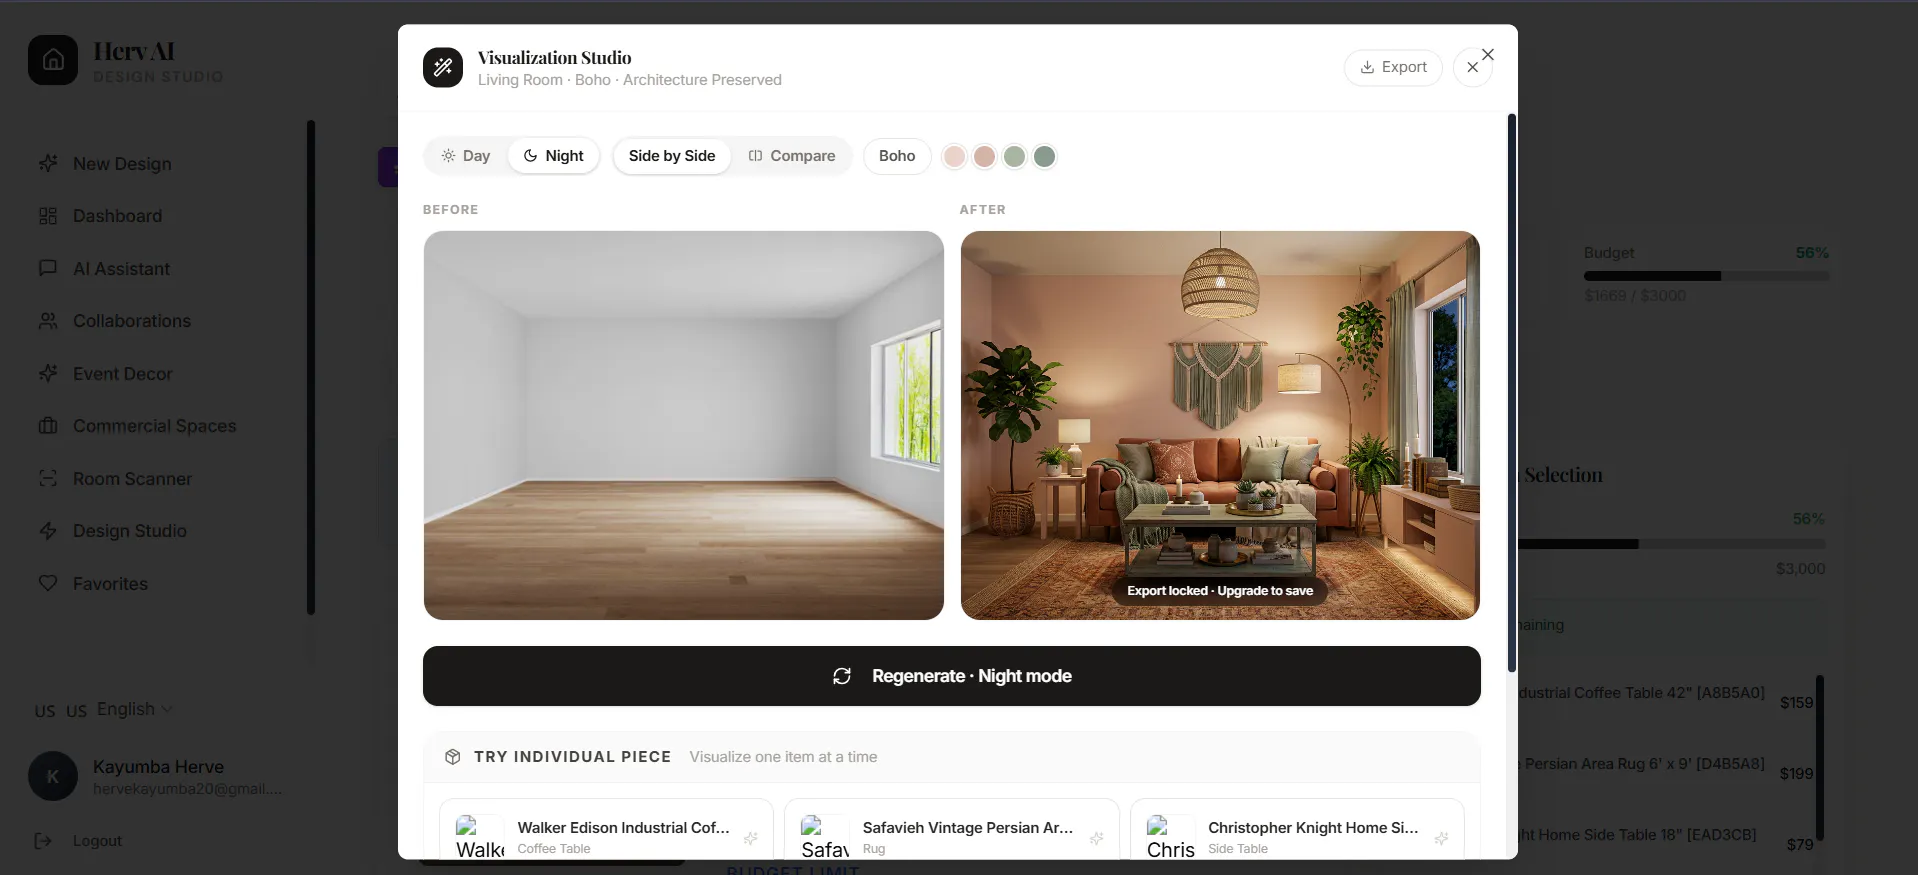Screen dimensions: 1918x875
Task: Click the Export button
Action: (1393, 67)
